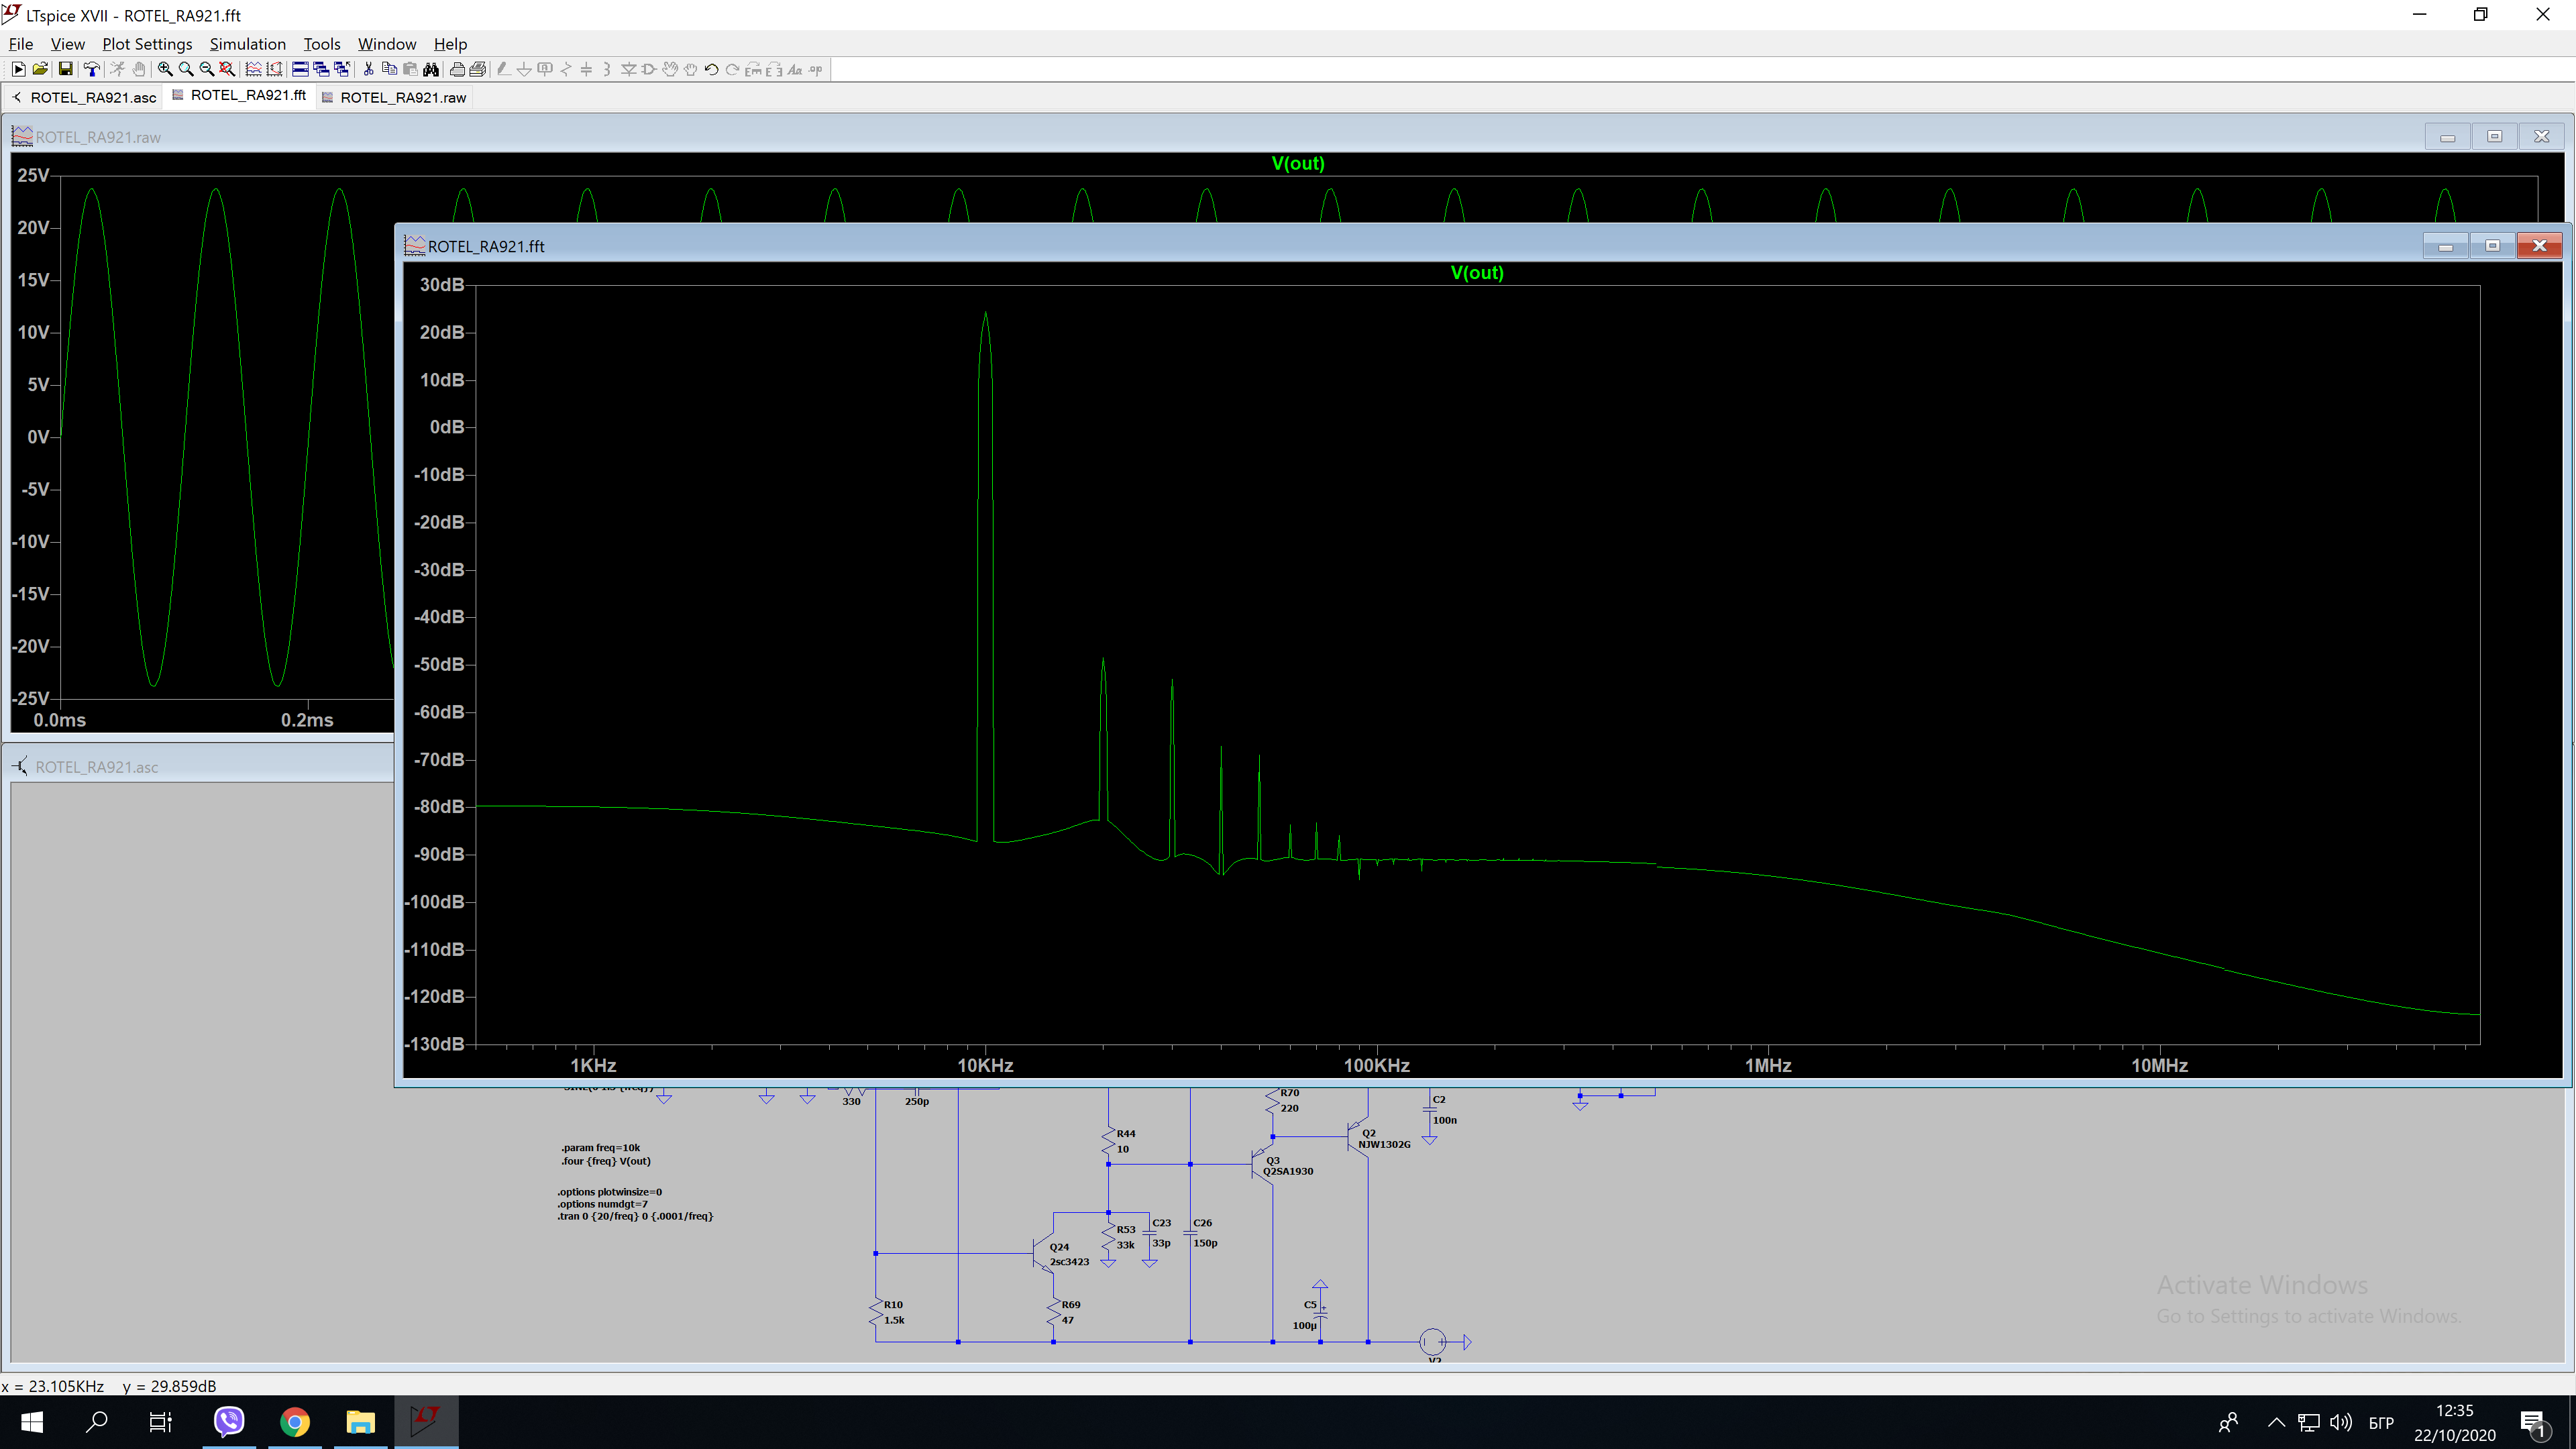
Task: Click the Print icon
Action: click(x=478, y=69)
